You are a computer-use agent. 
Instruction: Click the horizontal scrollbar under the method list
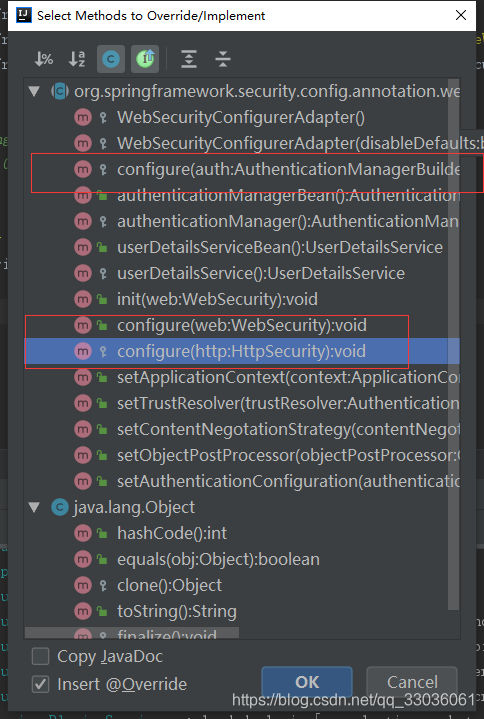132,633
